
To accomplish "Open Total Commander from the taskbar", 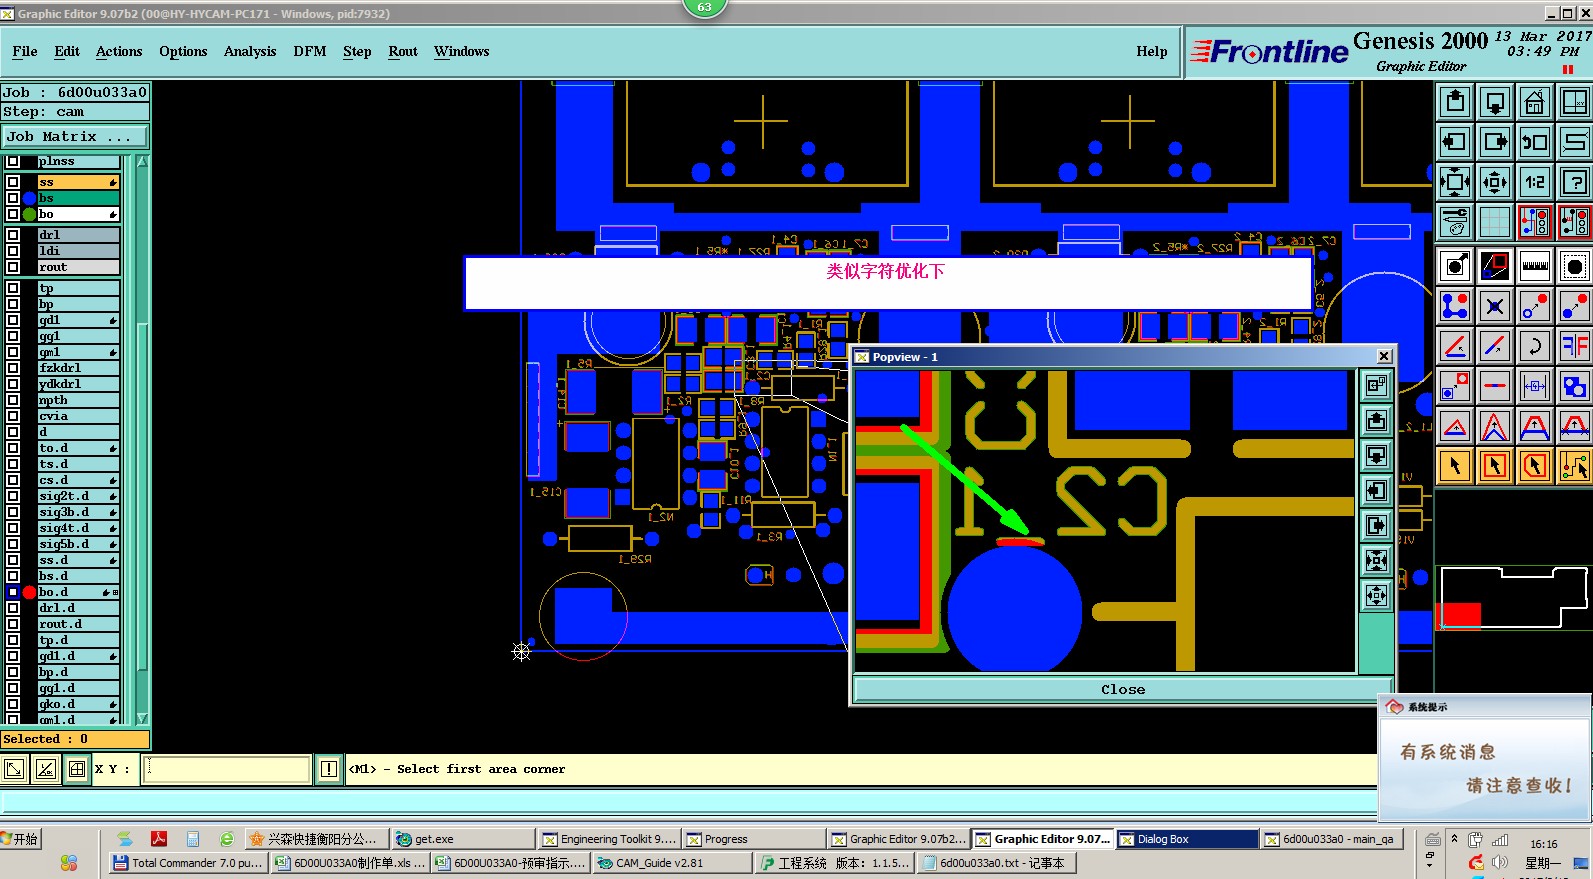I will (x=188, y=863).
